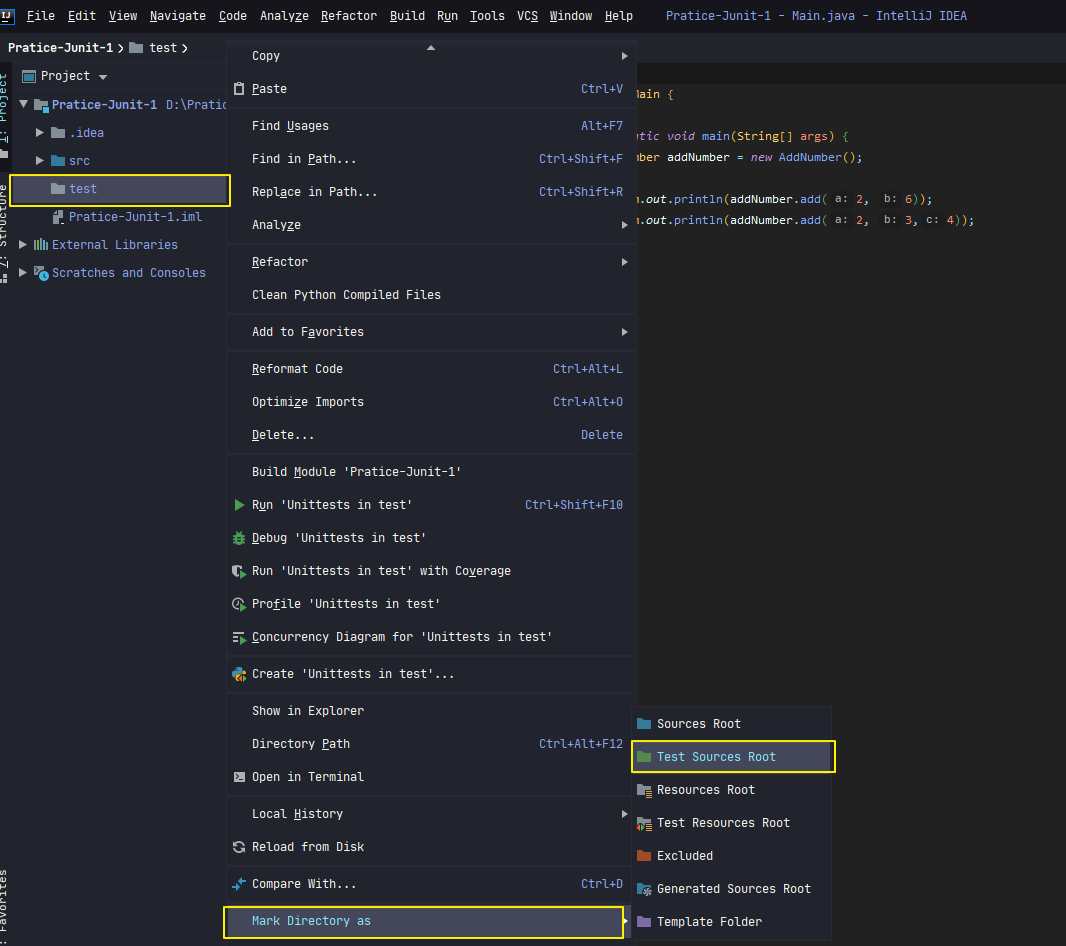Open the Copy submenu arrow

coord(624,56)
